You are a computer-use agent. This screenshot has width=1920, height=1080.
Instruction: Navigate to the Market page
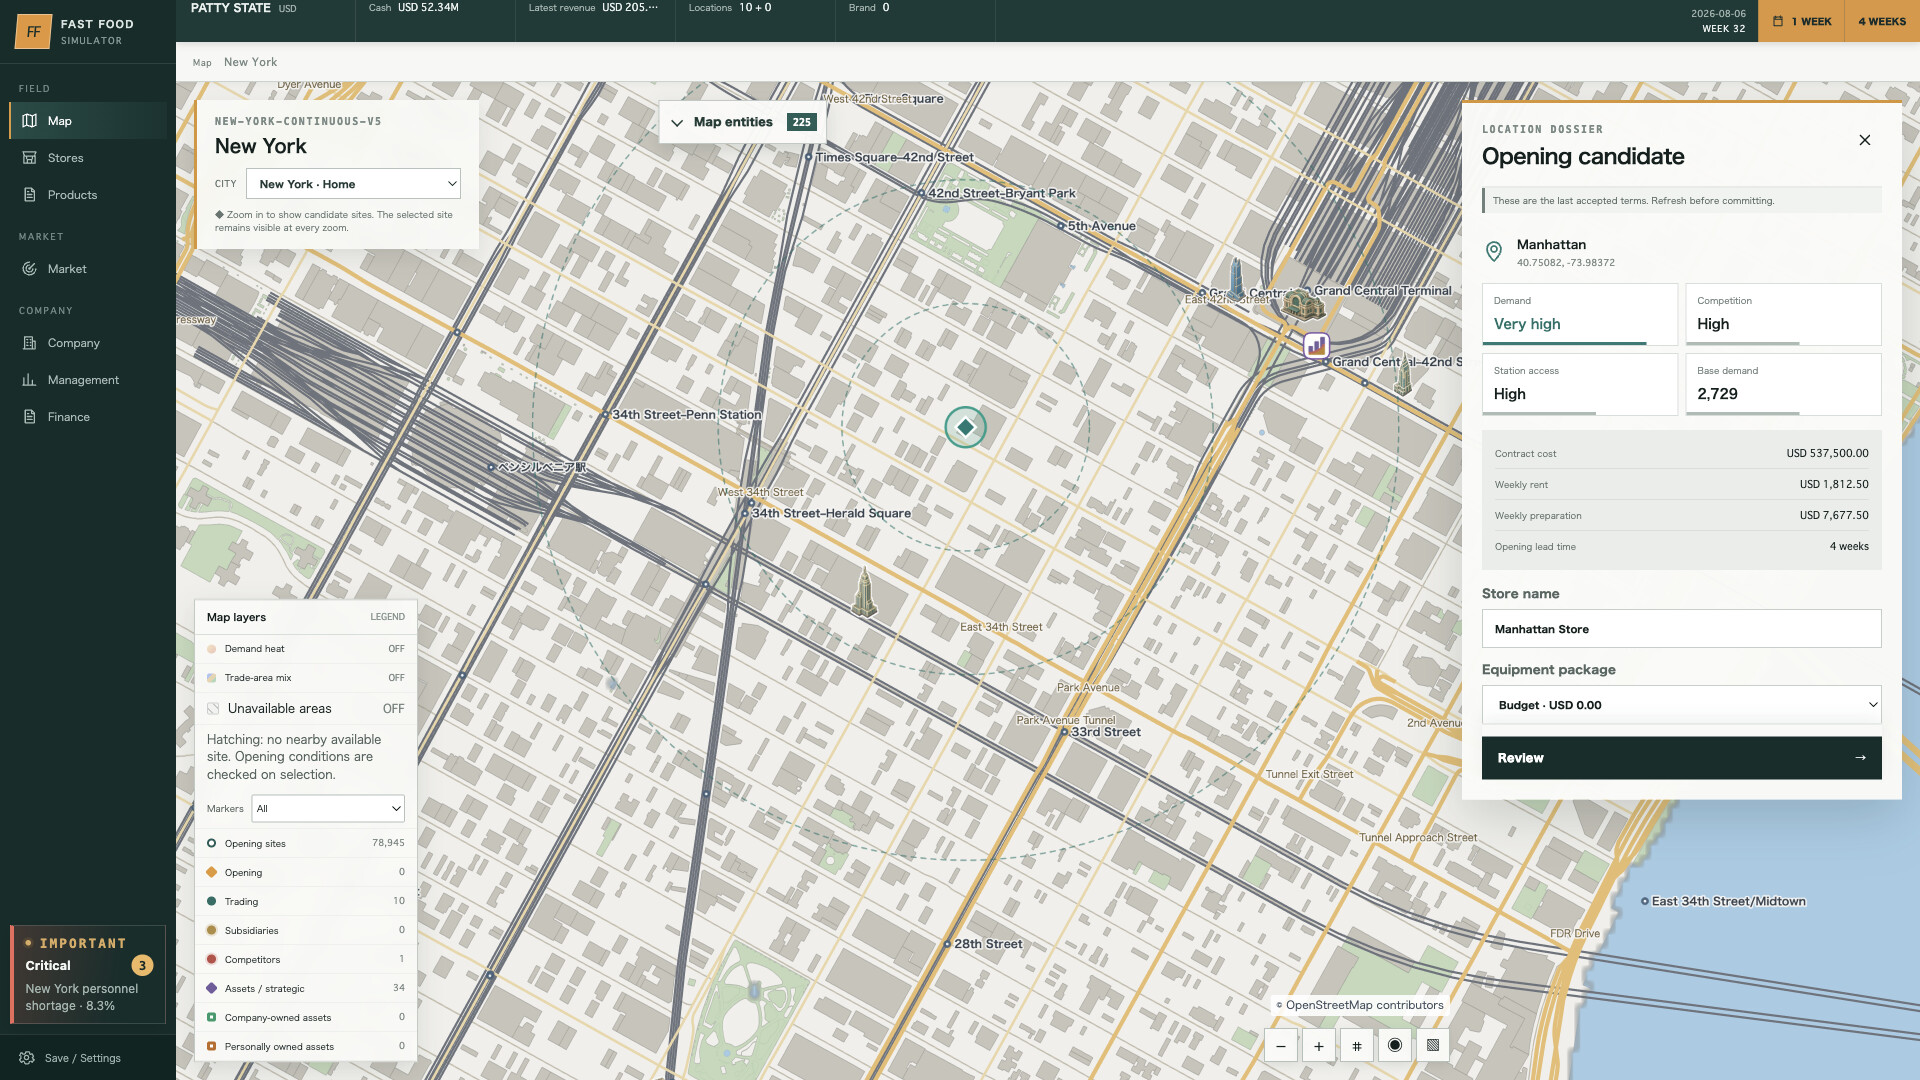coord(88,269)
